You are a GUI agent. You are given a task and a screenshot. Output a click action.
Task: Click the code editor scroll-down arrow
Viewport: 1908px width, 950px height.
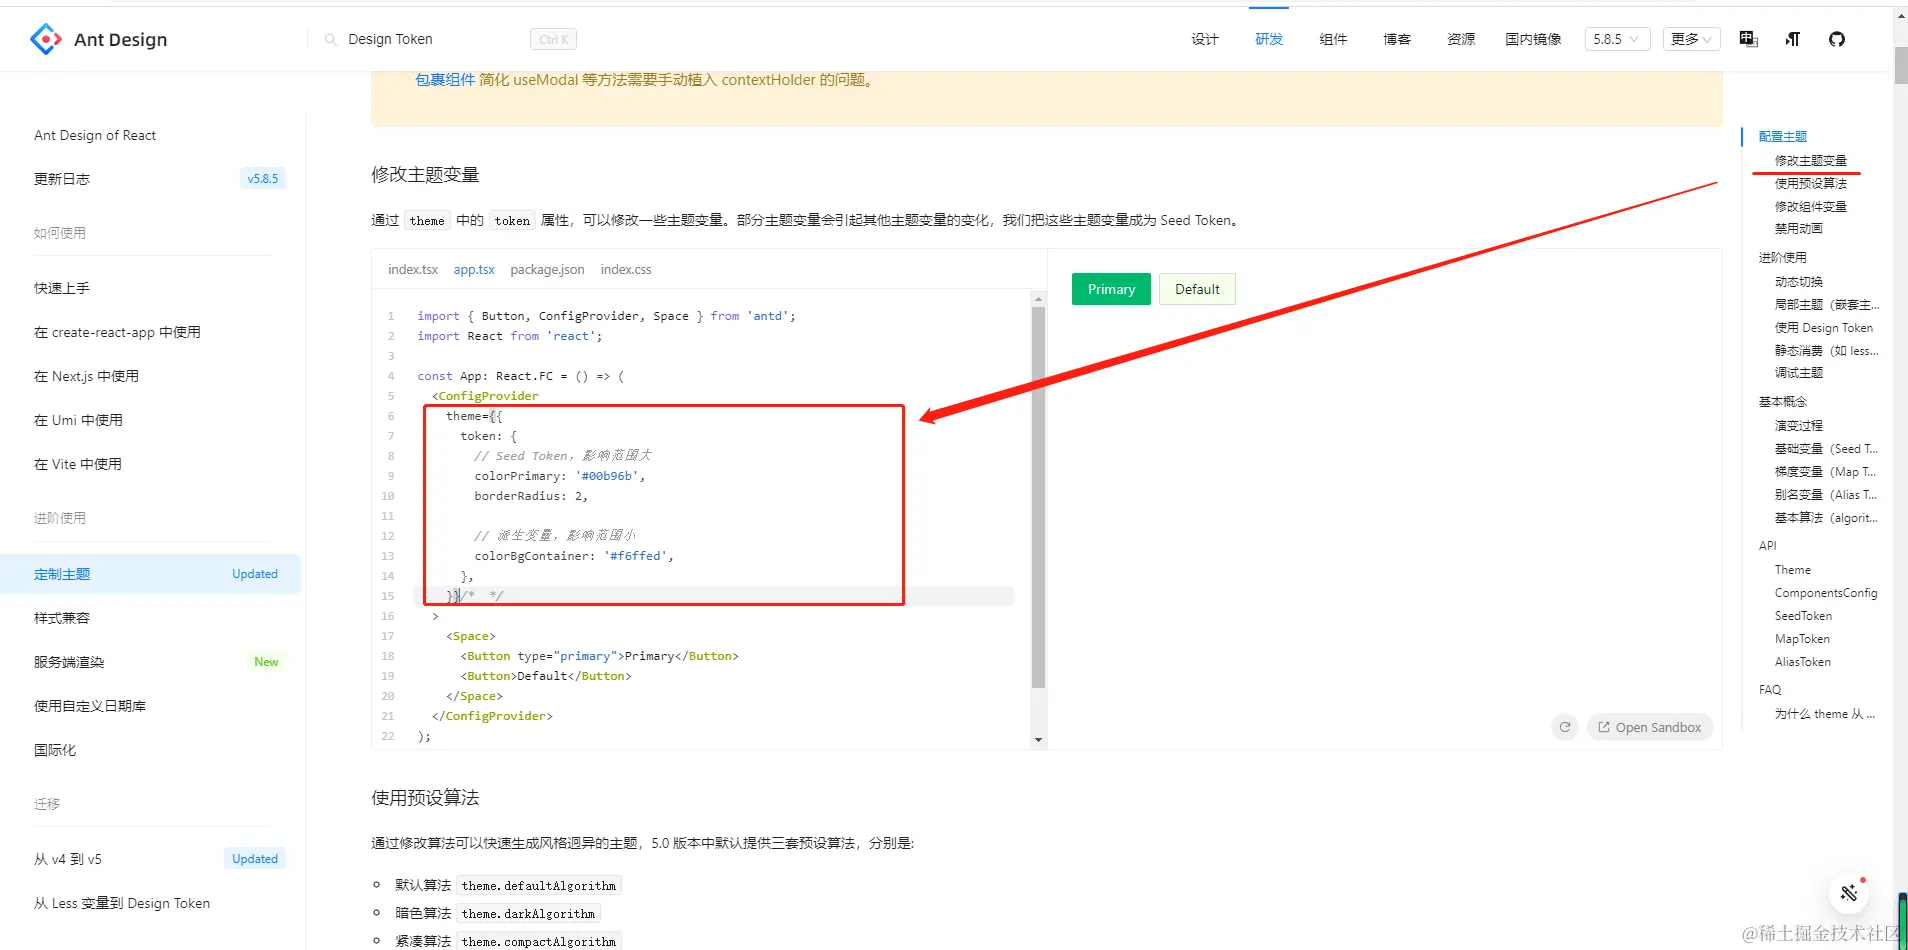(1038, 740)
